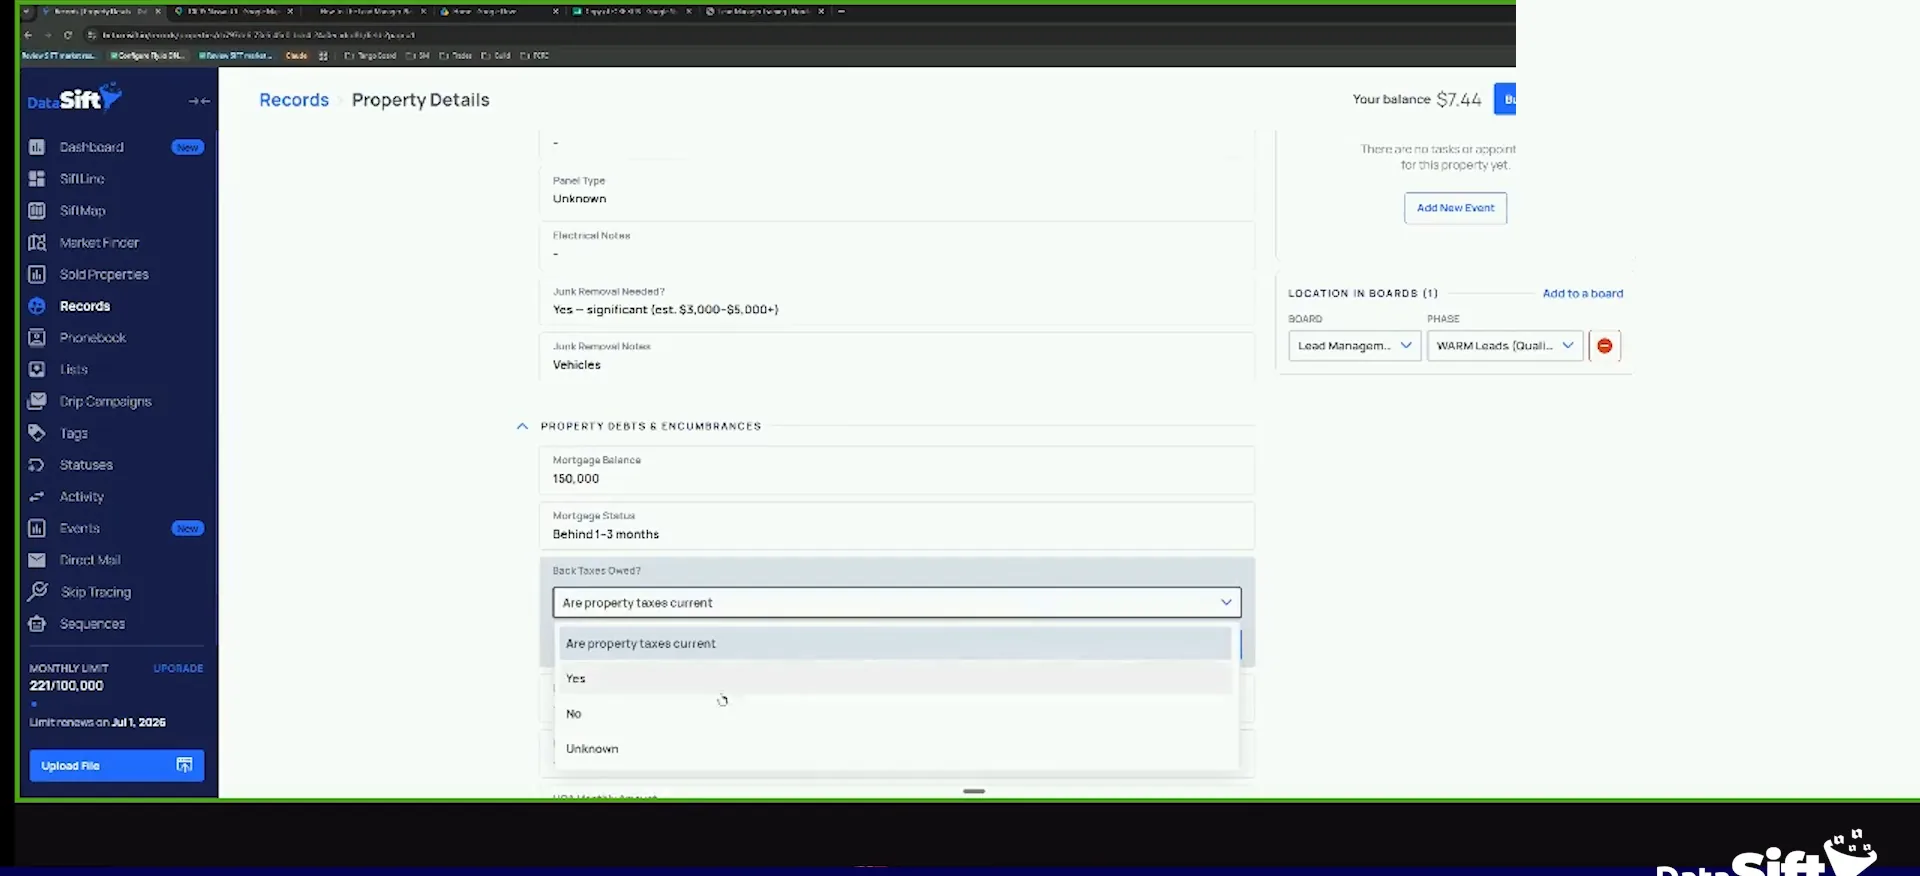Open the WARM Leads phase dropdown
This screenshot has height=876, width=1920.
point(1505,346)
